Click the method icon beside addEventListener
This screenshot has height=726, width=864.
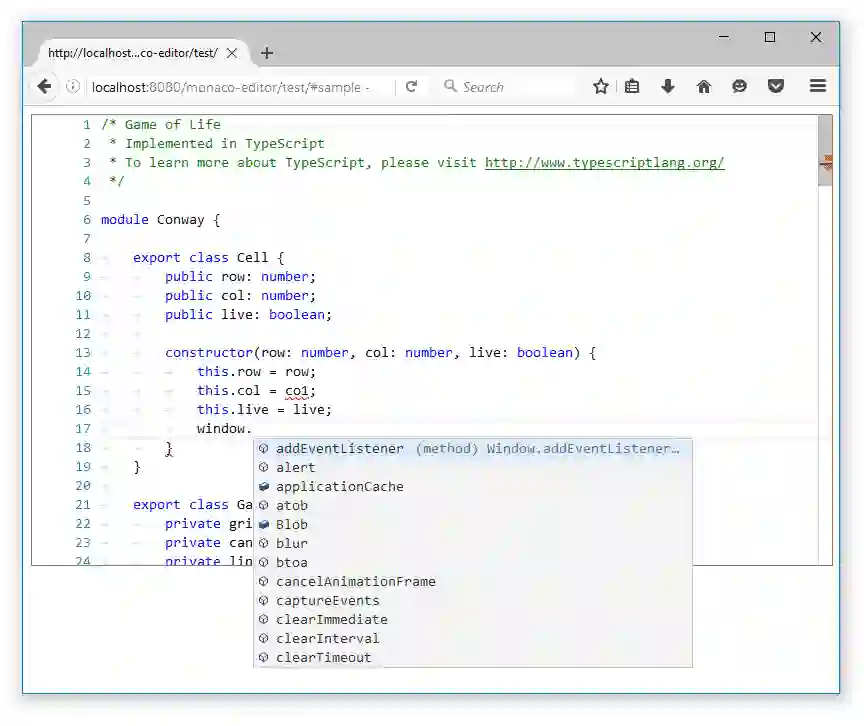[x=263, y=448]
